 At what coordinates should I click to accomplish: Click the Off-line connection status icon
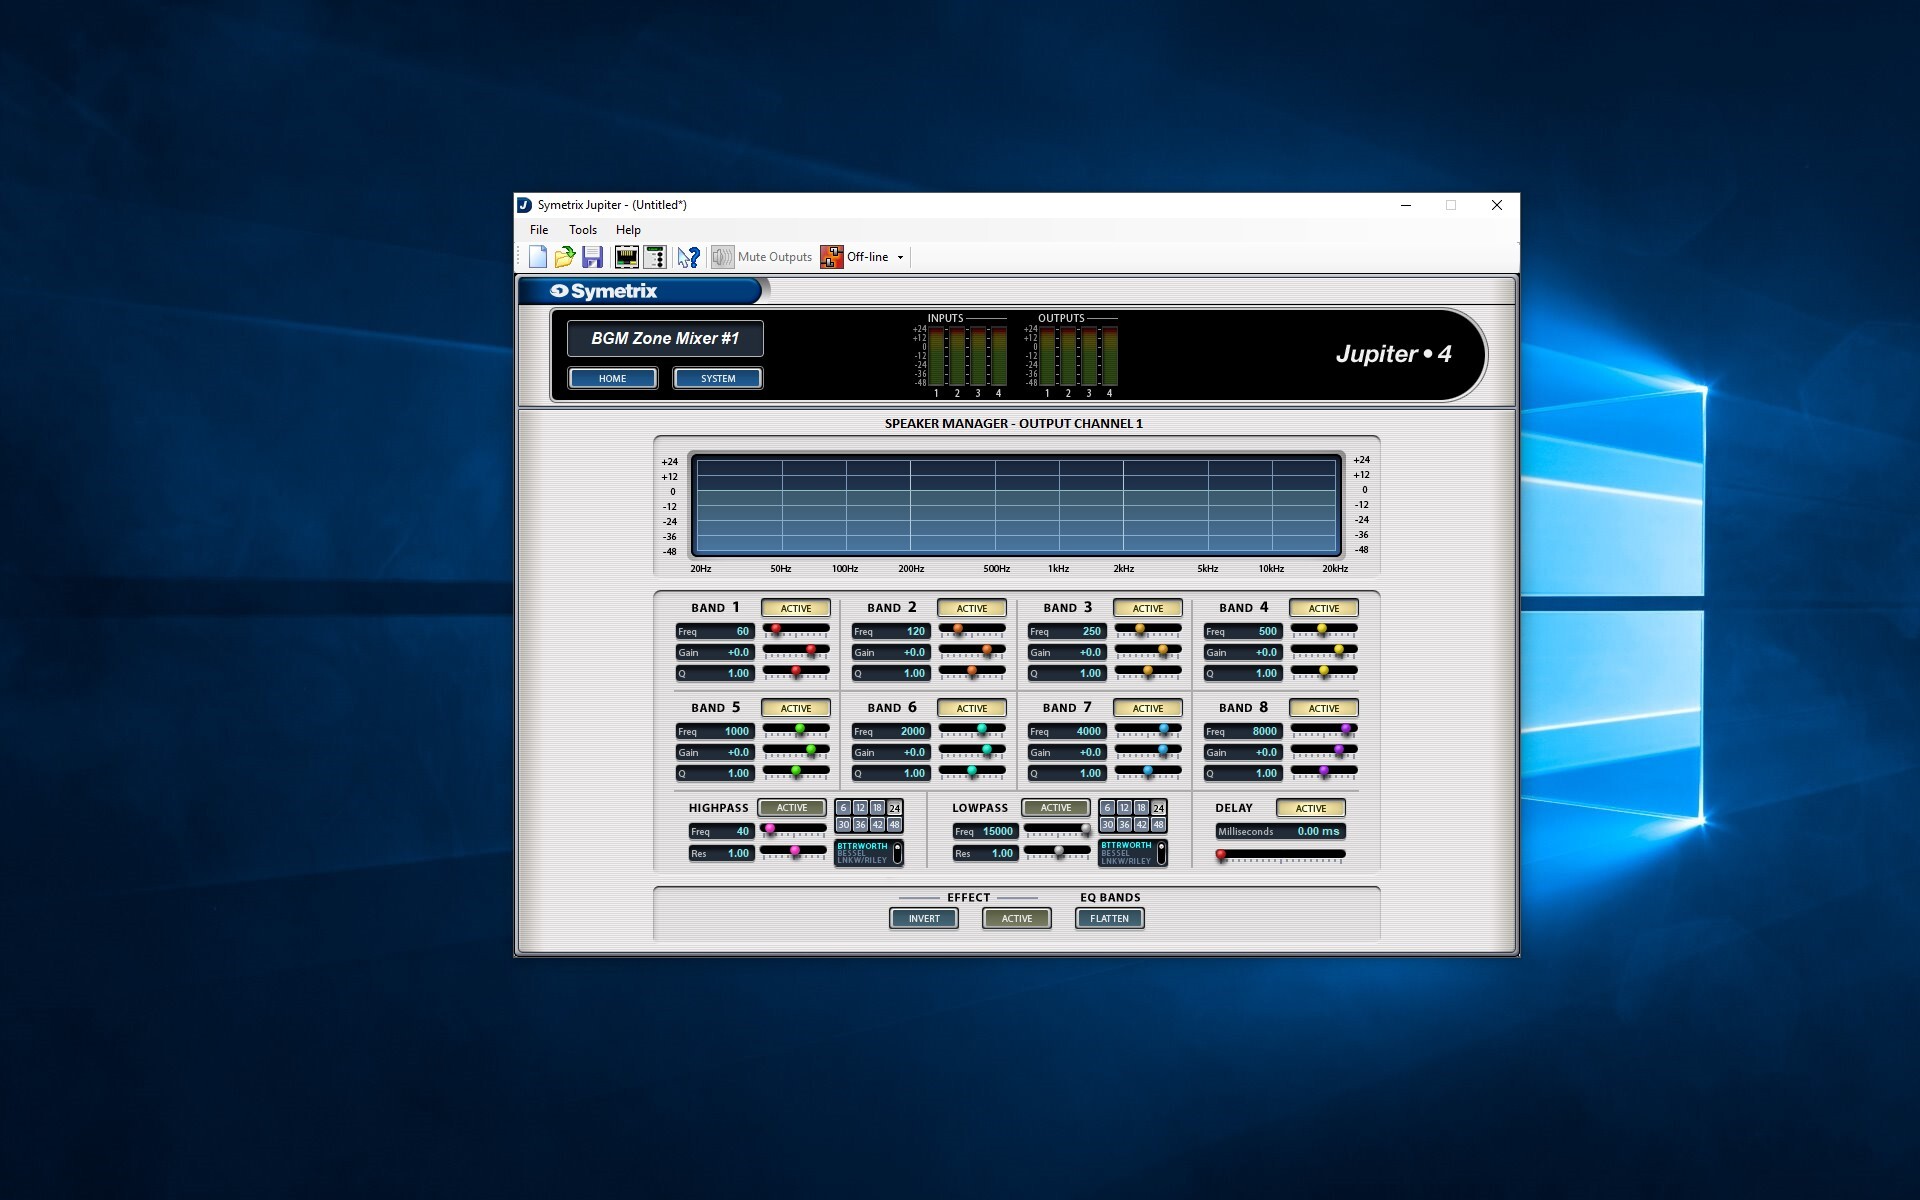(832, 257)
